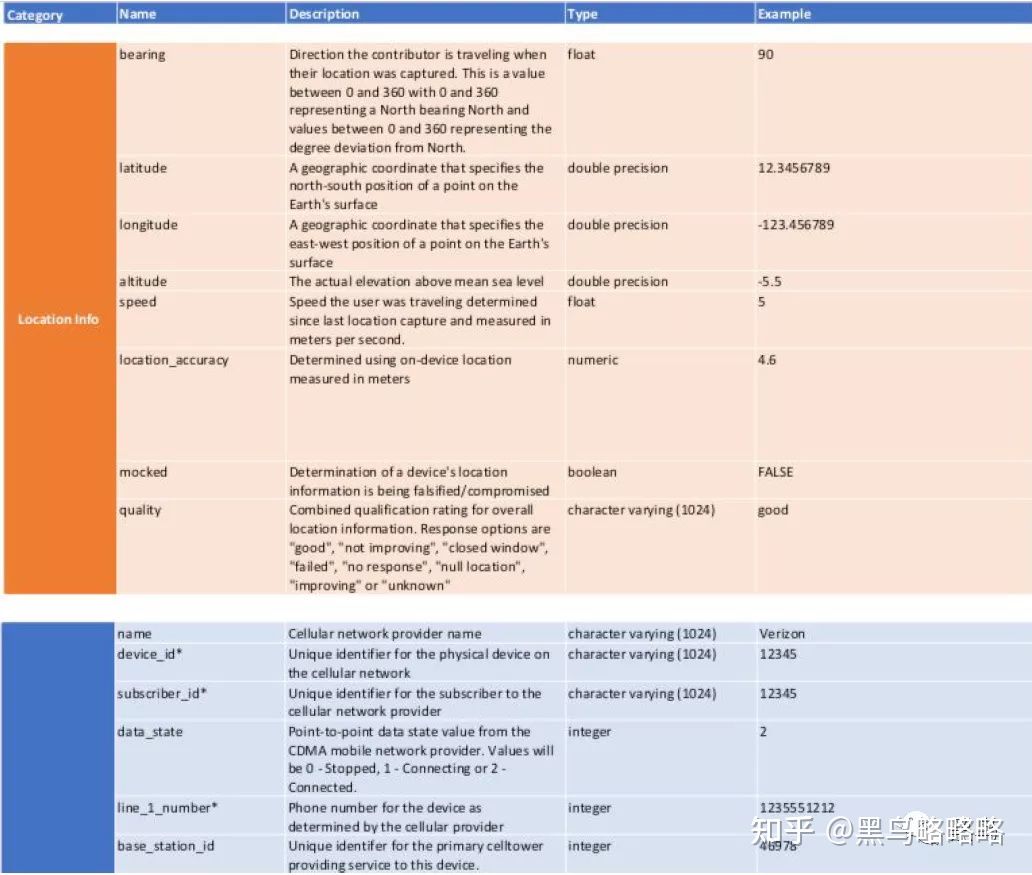Click 'Cellular network provider name' description
This screenshot has height=875, width=1032.
click(384, 634)
